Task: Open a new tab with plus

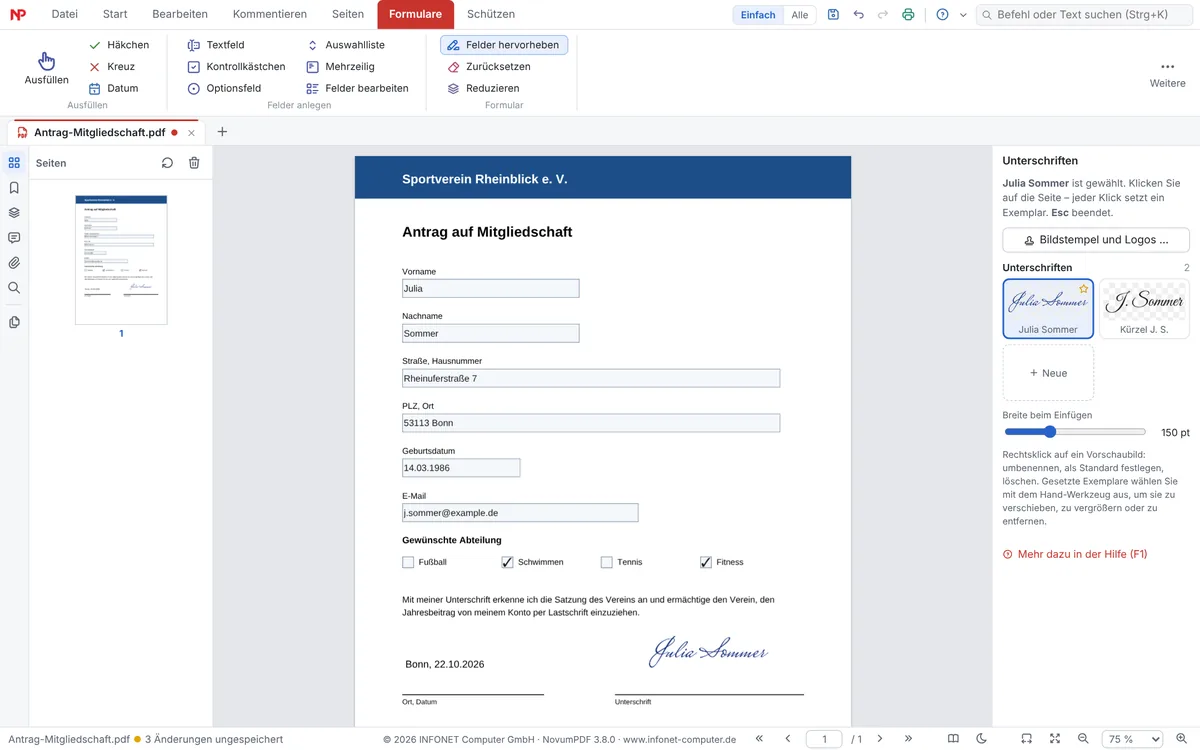Action: tap(222, 132)
